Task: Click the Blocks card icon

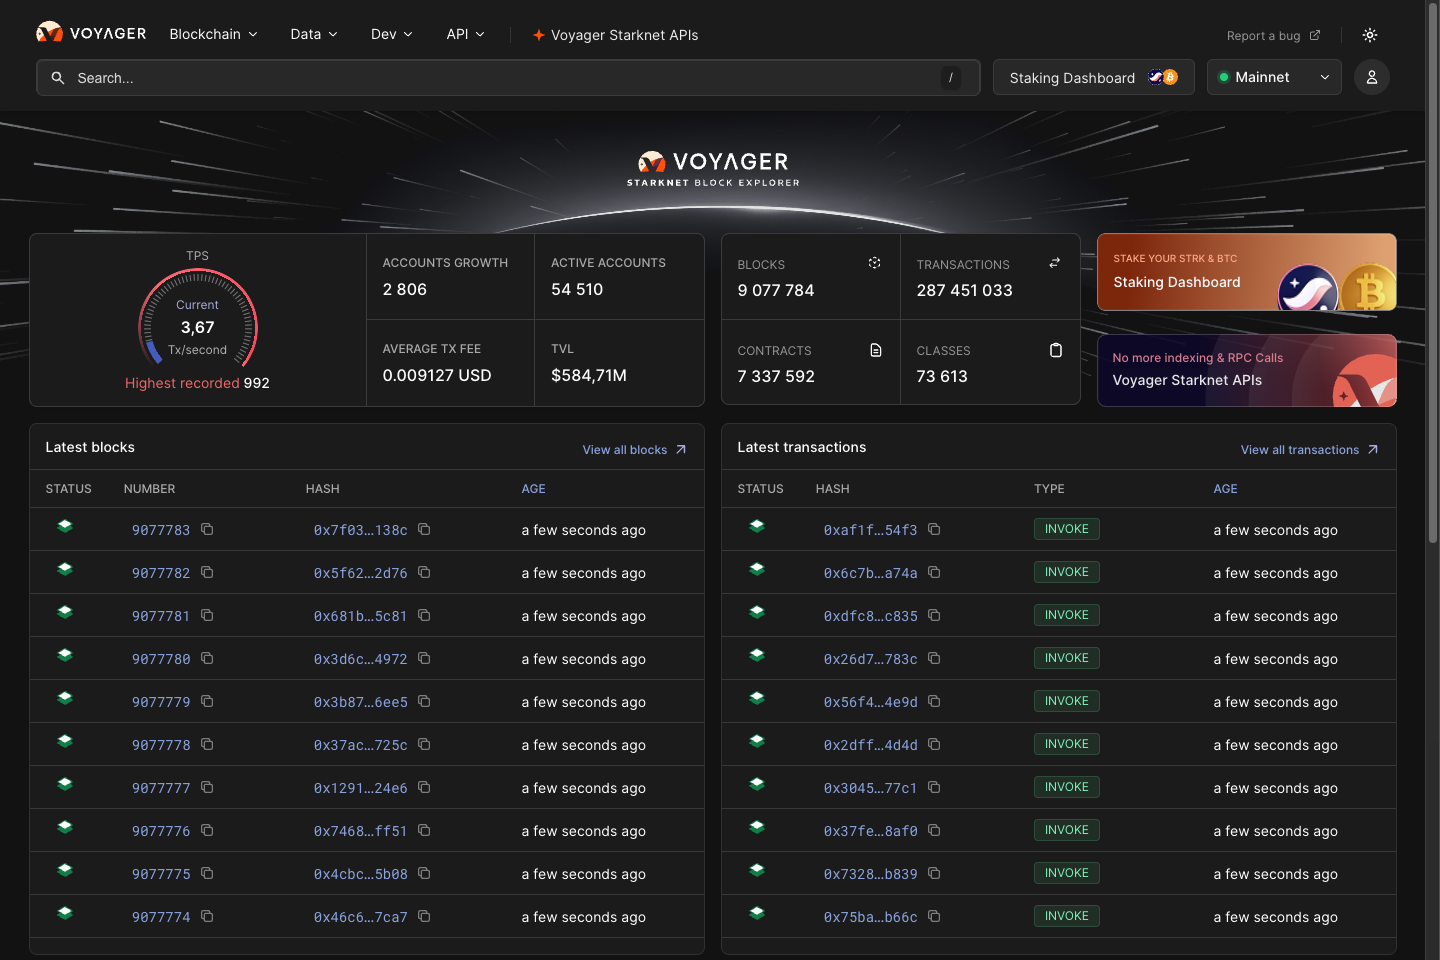Action: click(875, 263)
